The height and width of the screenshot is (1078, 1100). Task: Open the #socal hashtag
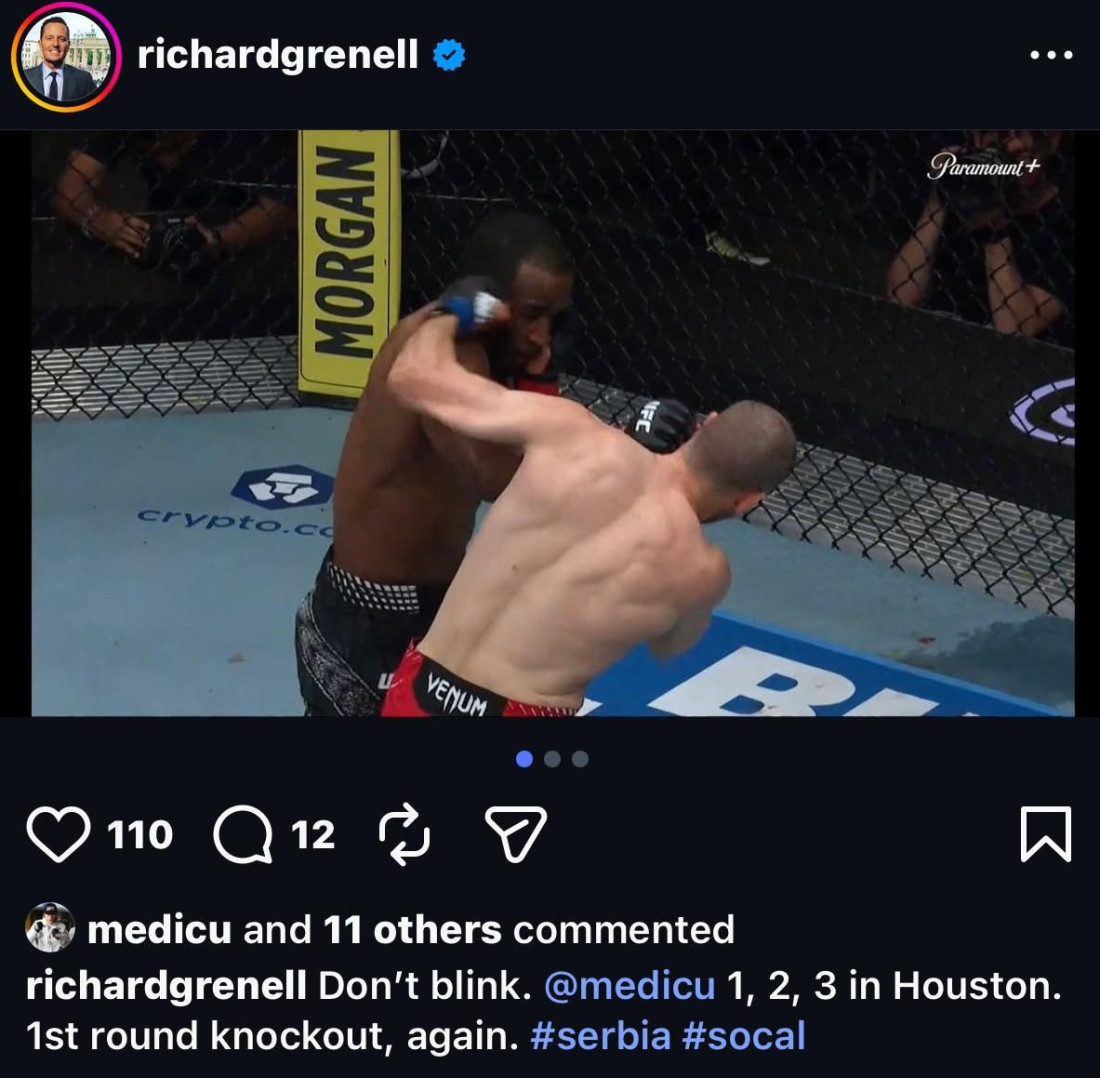click(x=744, y=1036)
